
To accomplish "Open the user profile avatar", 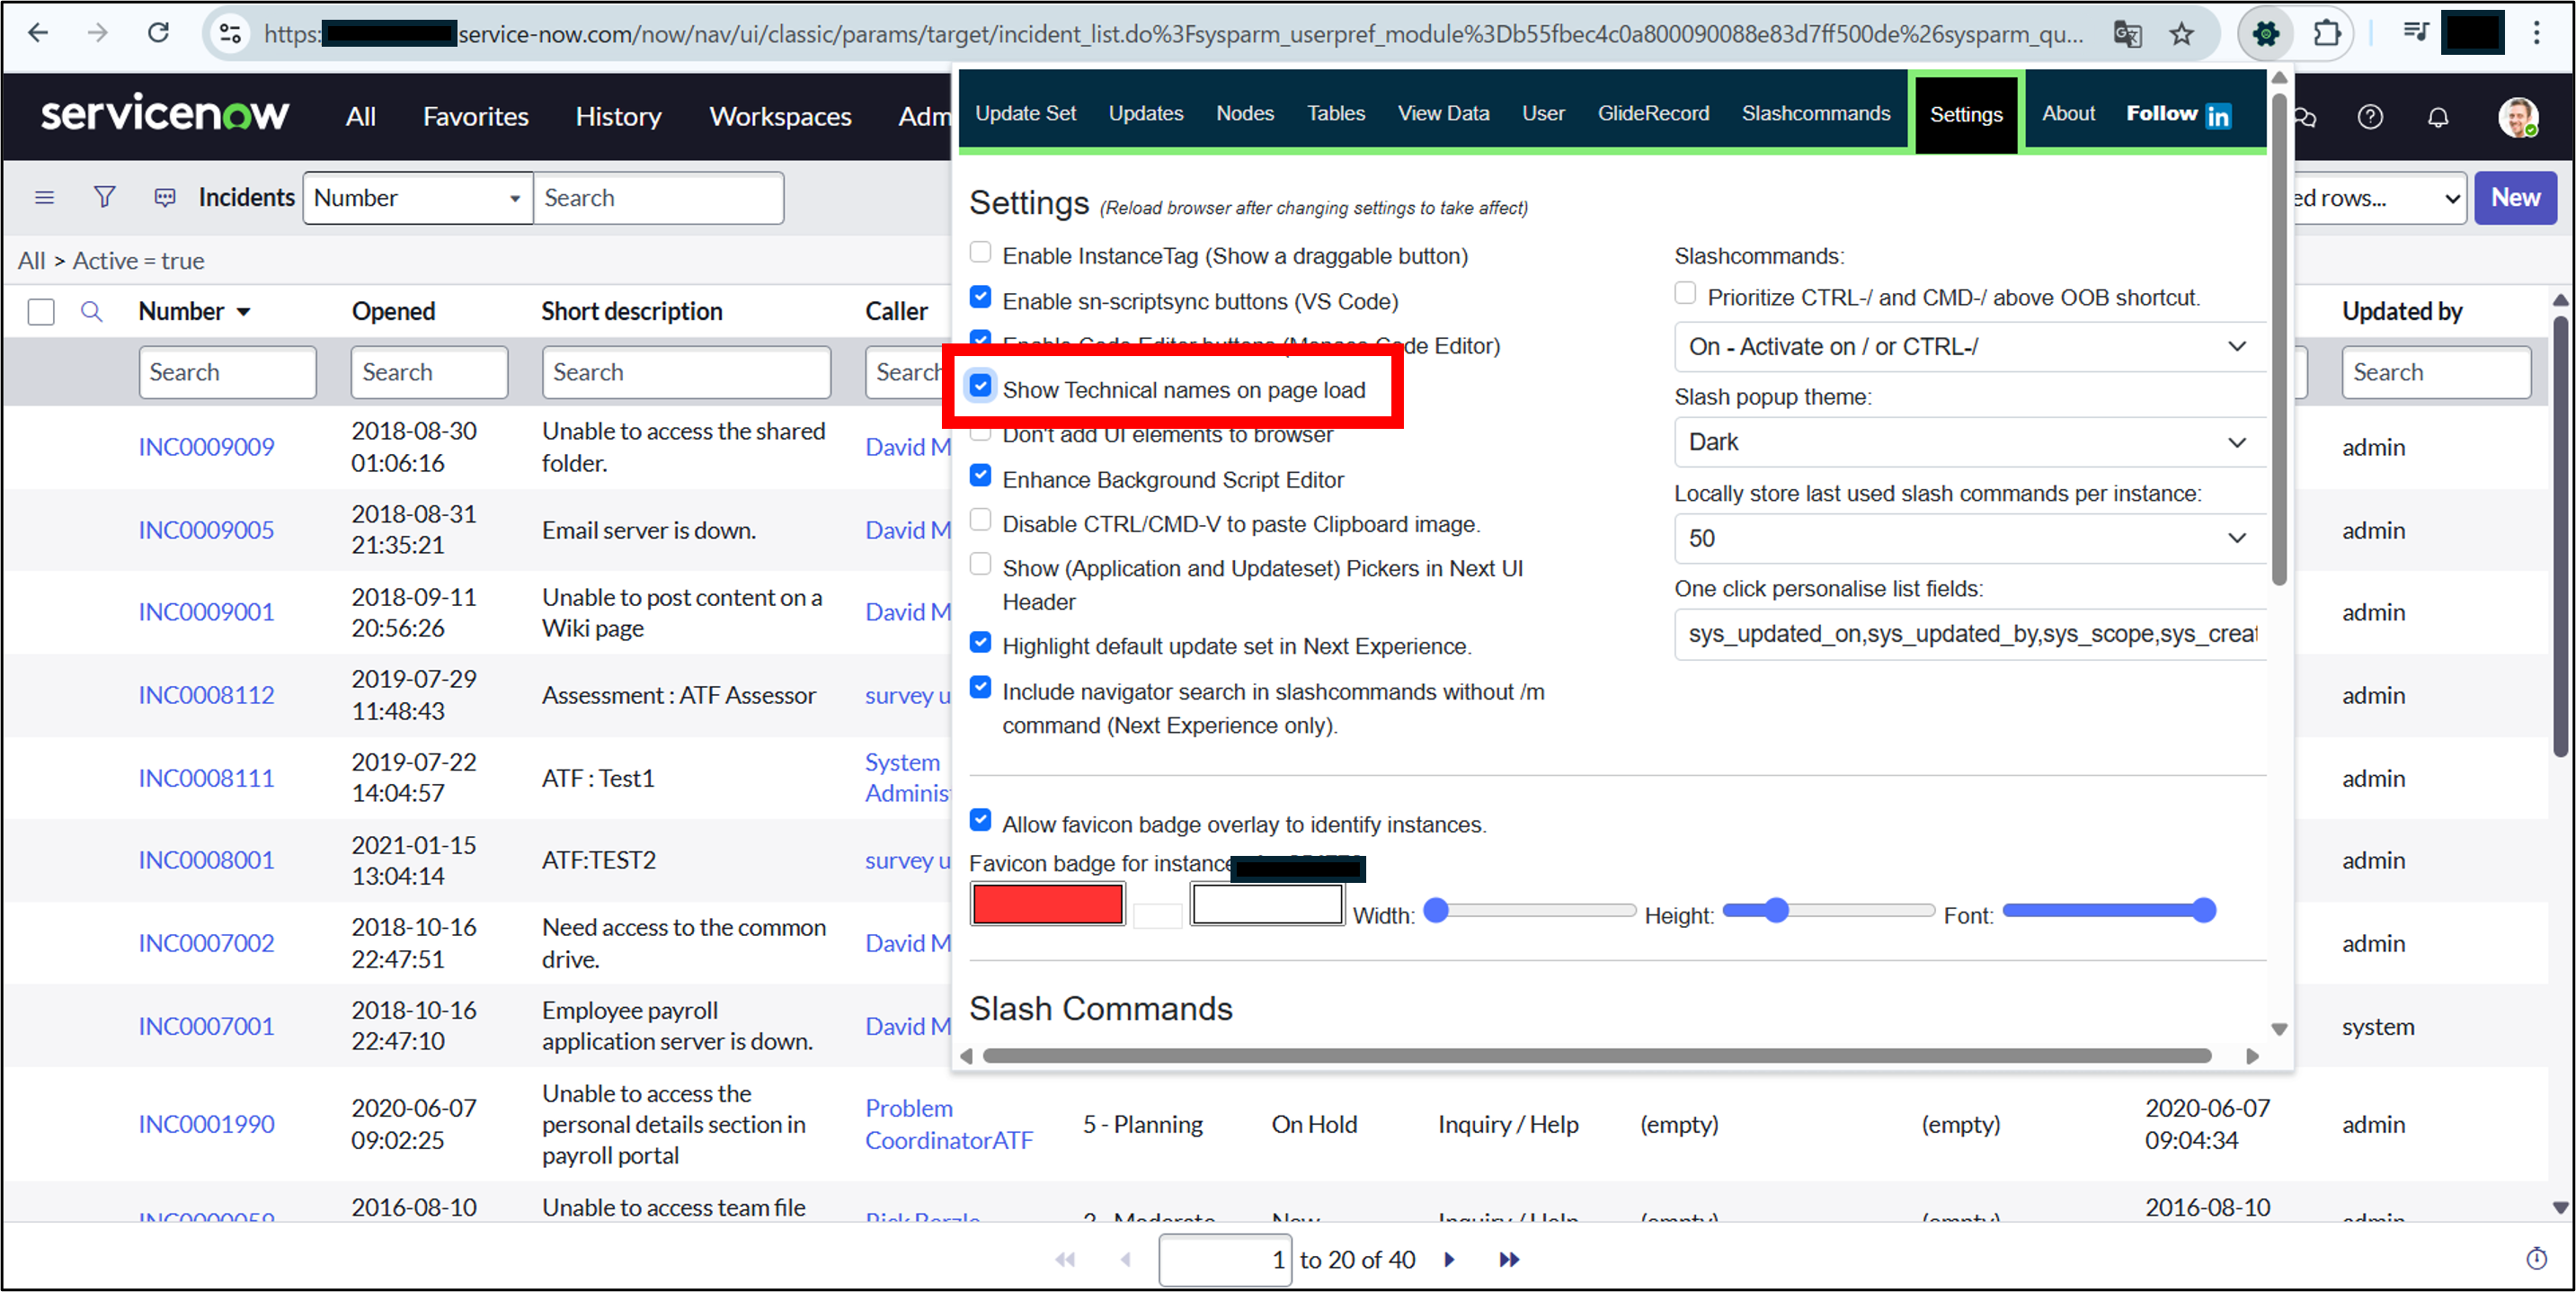I will click(2517, 117).
